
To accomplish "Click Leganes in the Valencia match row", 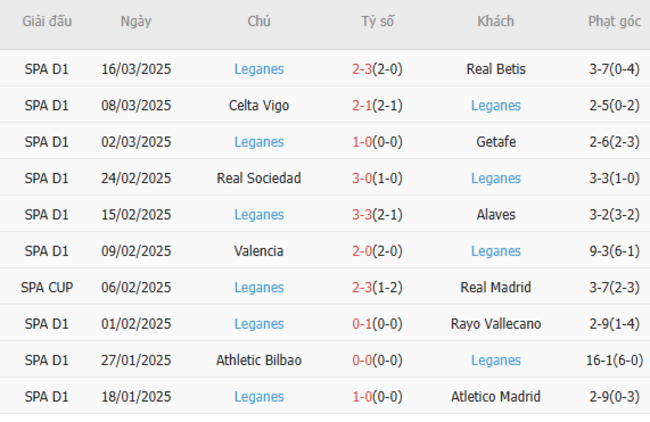I will (x=496, y=251).
